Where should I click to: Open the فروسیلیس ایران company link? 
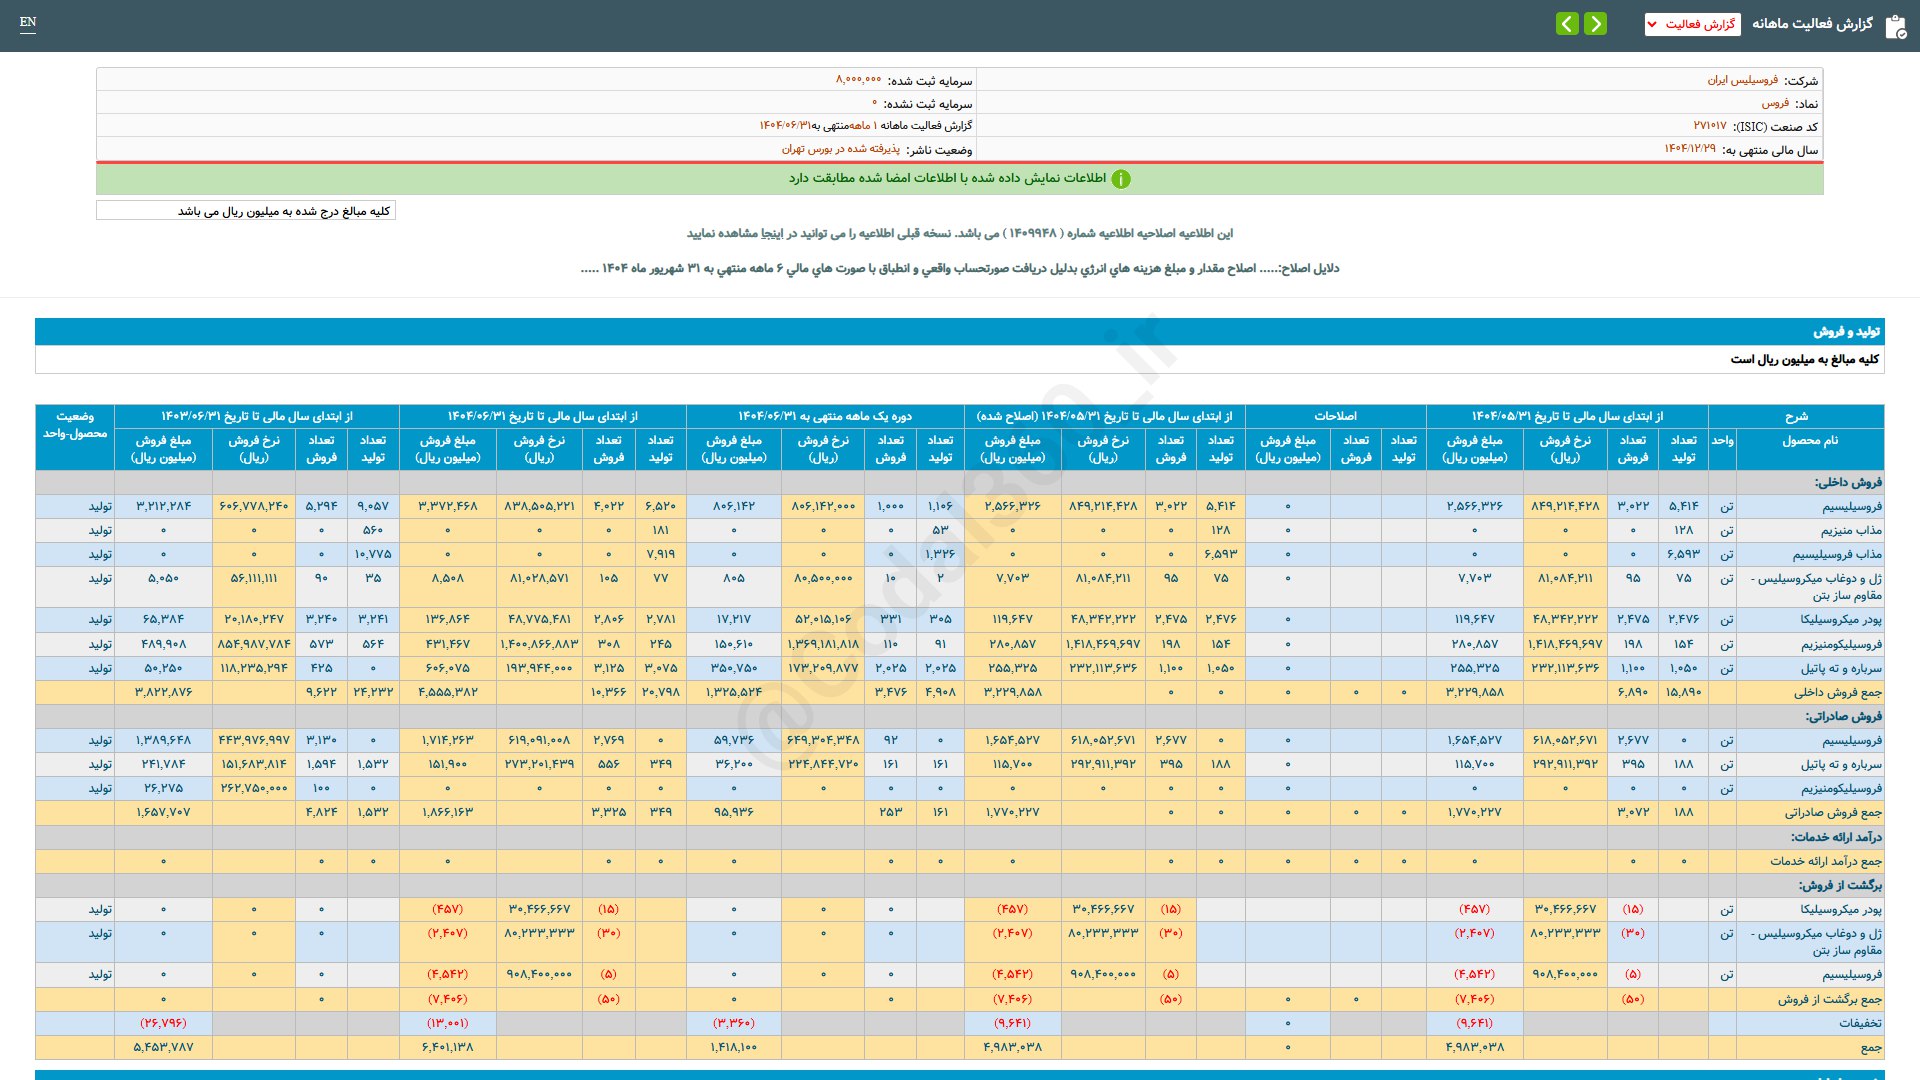[1742, 80]
